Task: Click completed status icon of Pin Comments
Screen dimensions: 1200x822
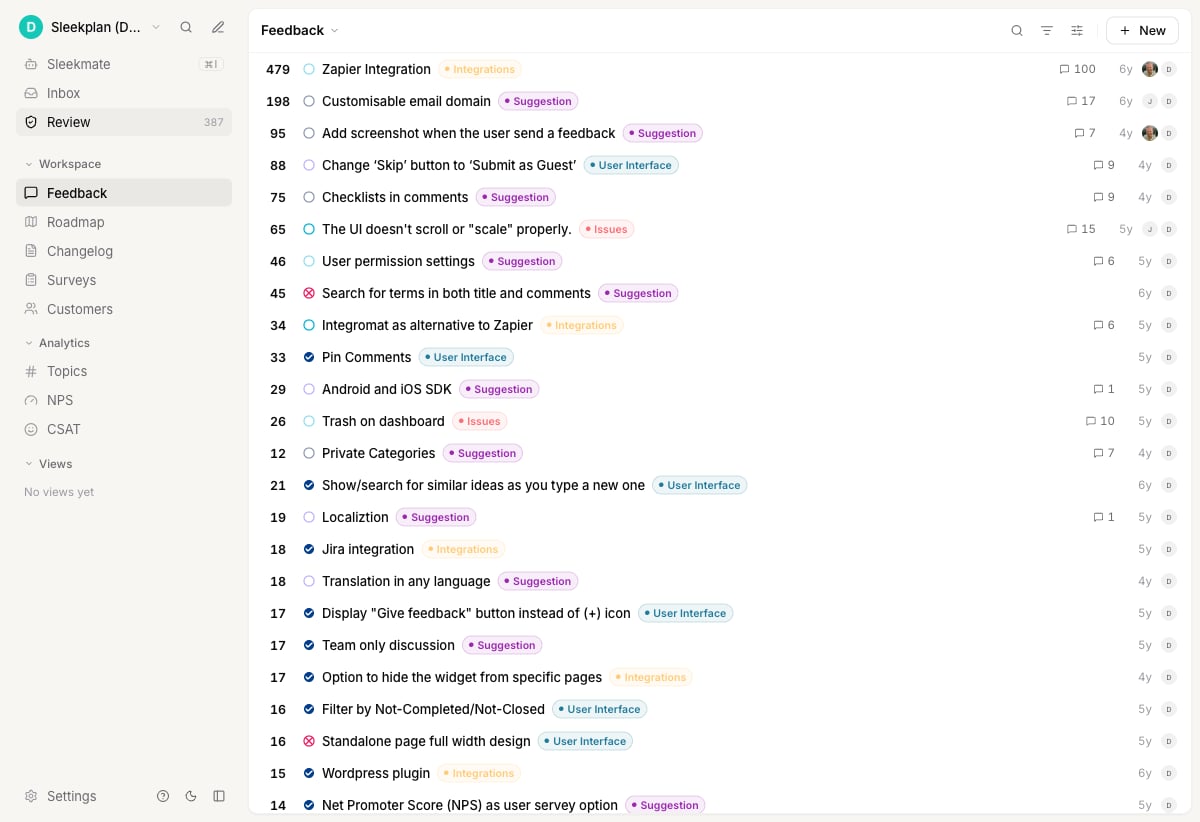Action: coord(309,357)
